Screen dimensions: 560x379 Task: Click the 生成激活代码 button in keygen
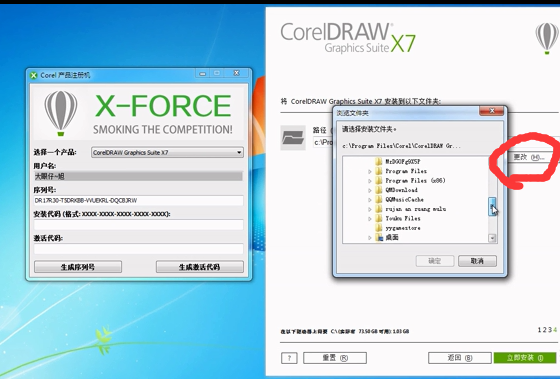click(200, 267)
